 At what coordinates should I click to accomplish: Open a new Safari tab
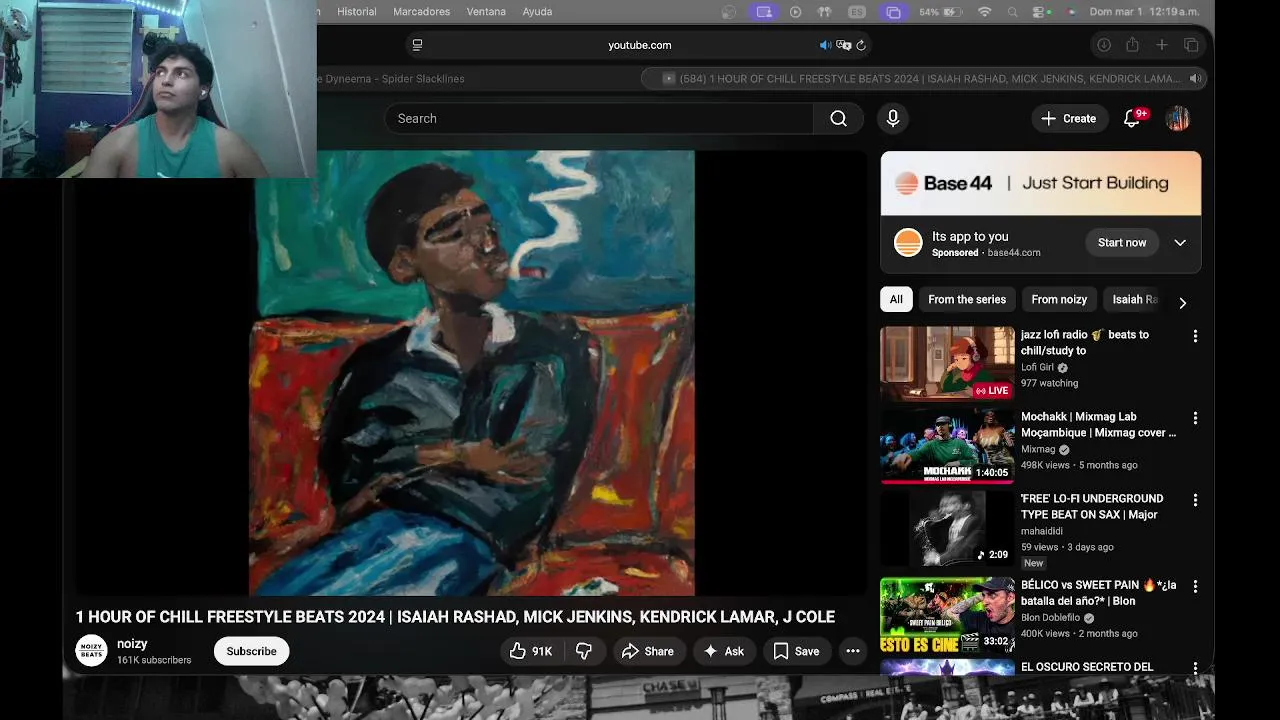tap(1162, 45)
